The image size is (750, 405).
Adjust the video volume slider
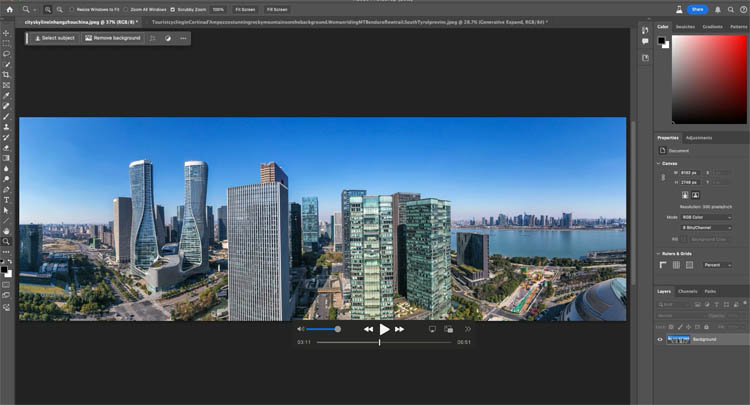click(322, 329)
